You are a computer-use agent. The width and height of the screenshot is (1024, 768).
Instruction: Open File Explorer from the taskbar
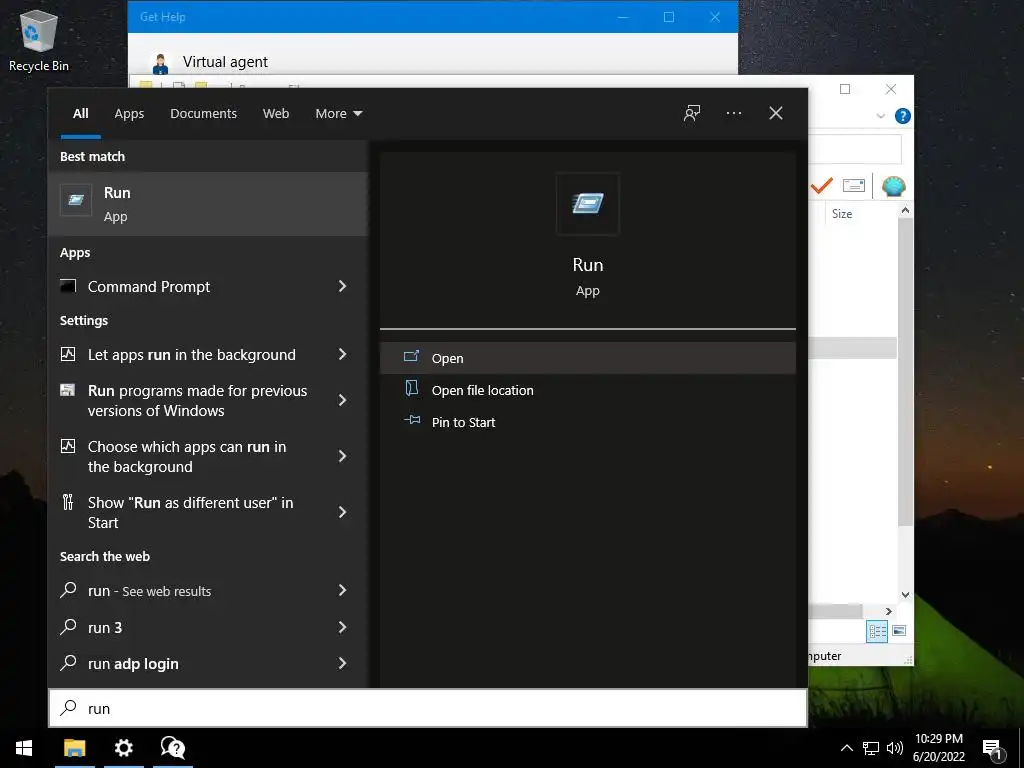(x=74, y=748)
